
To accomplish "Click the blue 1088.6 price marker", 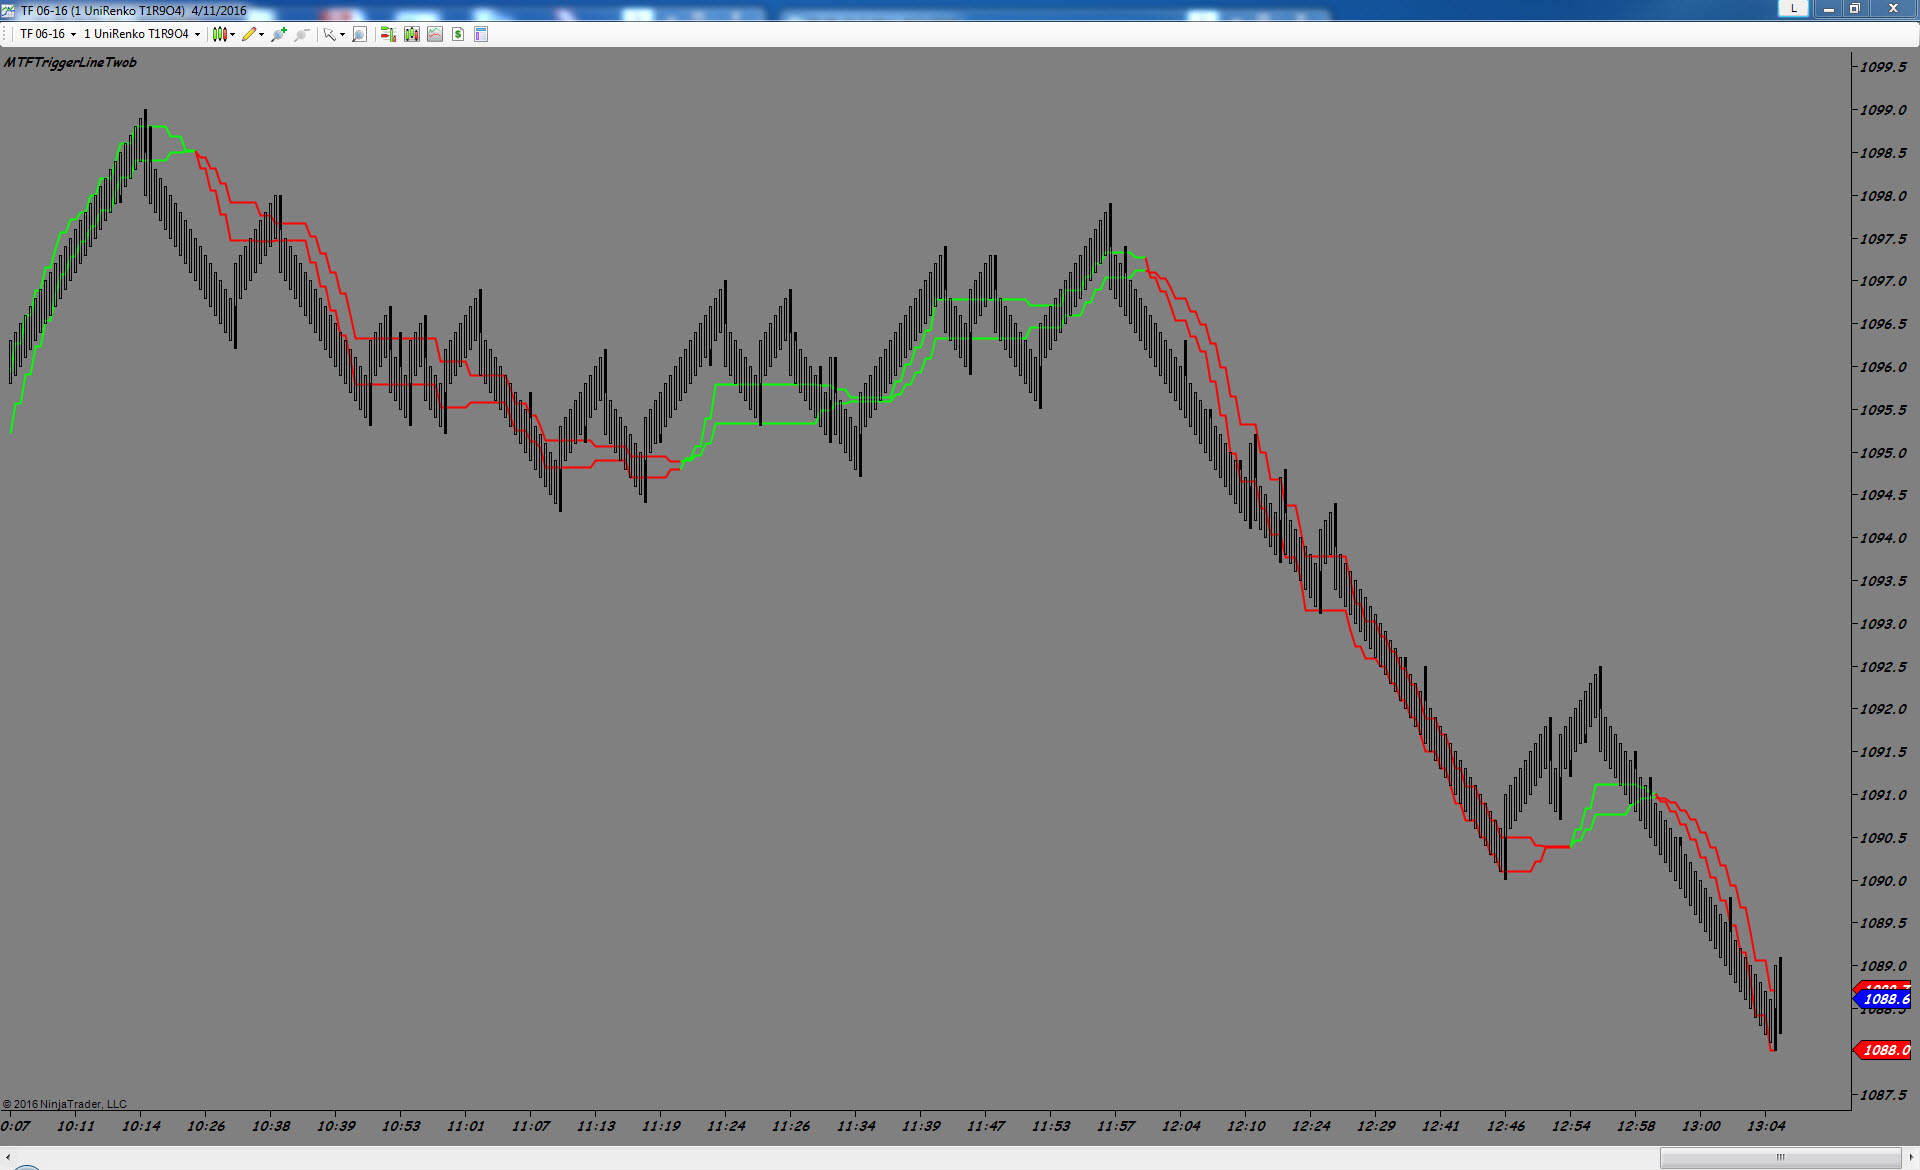I will pyautogui.click(x=1884, y=999).
